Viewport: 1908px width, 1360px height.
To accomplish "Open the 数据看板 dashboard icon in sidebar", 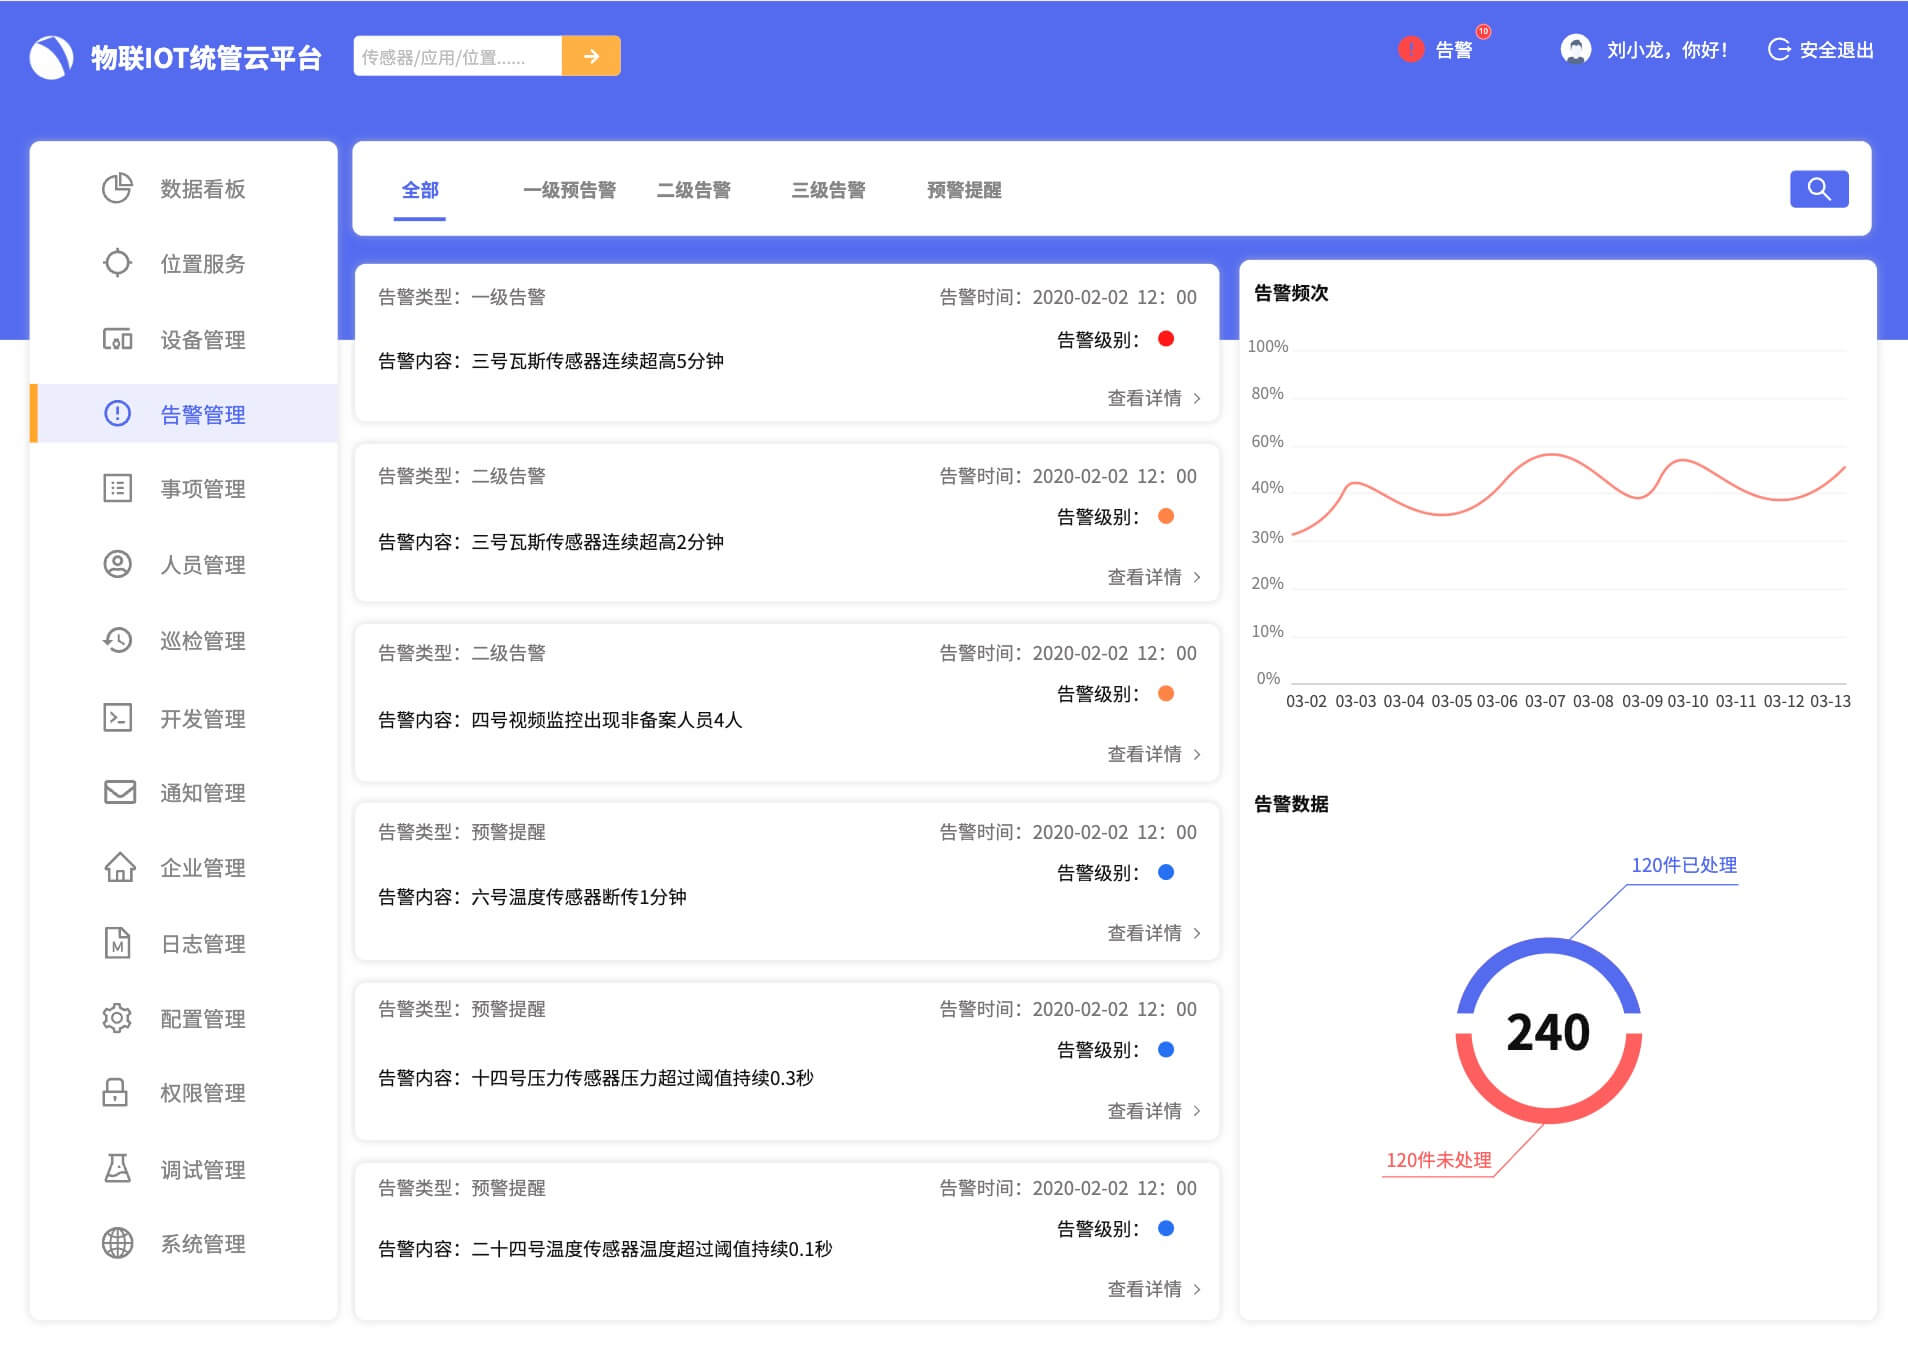I will click(x=118, y=188).
